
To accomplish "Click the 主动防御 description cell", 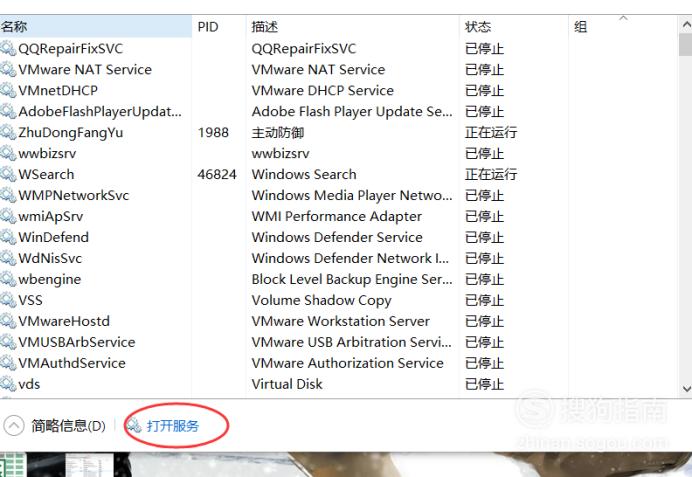I will click(x=278, y=132).
